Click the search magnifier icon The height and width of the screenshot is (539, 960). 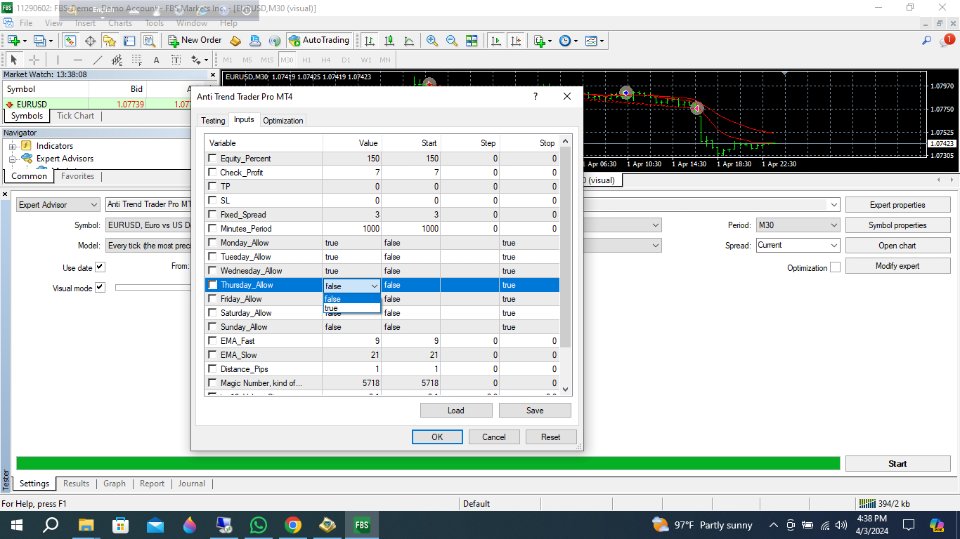[926, 40]
